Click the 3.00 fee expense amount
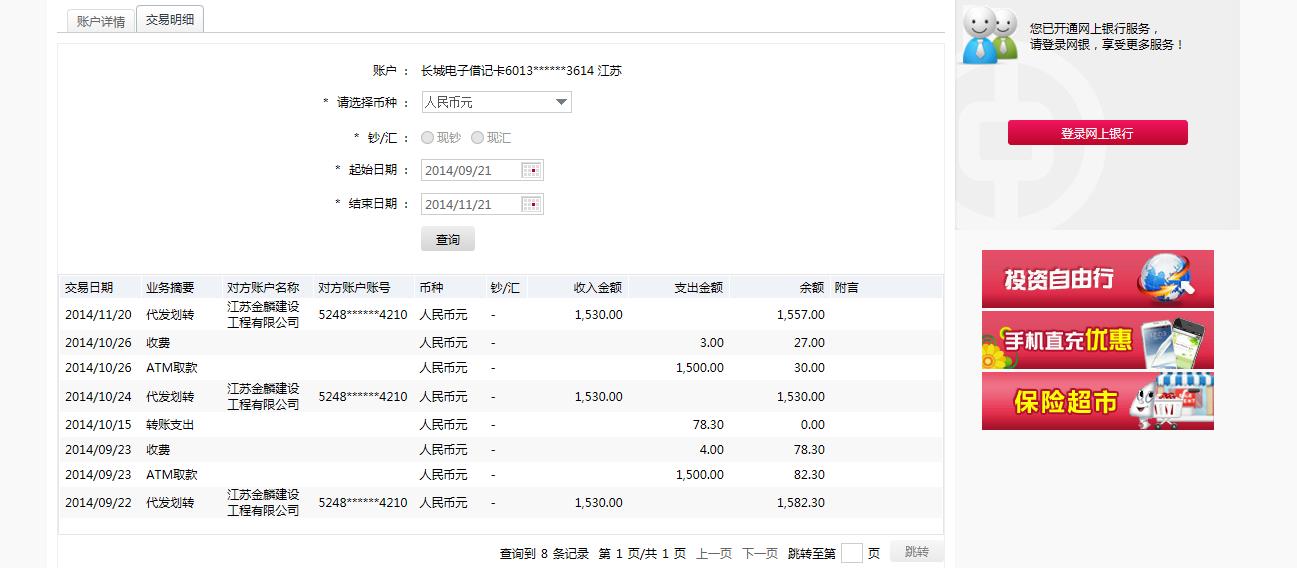Image resolution: width=1297 pixels, height=568 pixels. [x=712, y=342]
